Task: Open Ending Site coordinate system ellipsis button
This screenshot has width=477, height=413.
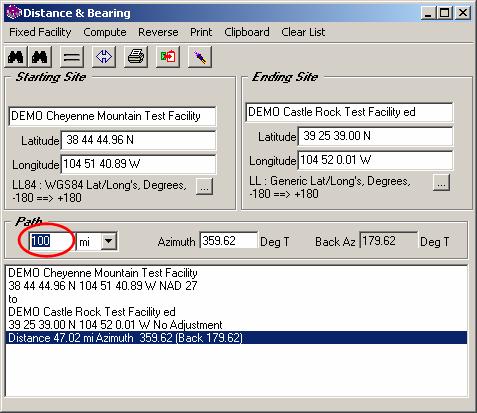Action: click(x=441, y=183)
